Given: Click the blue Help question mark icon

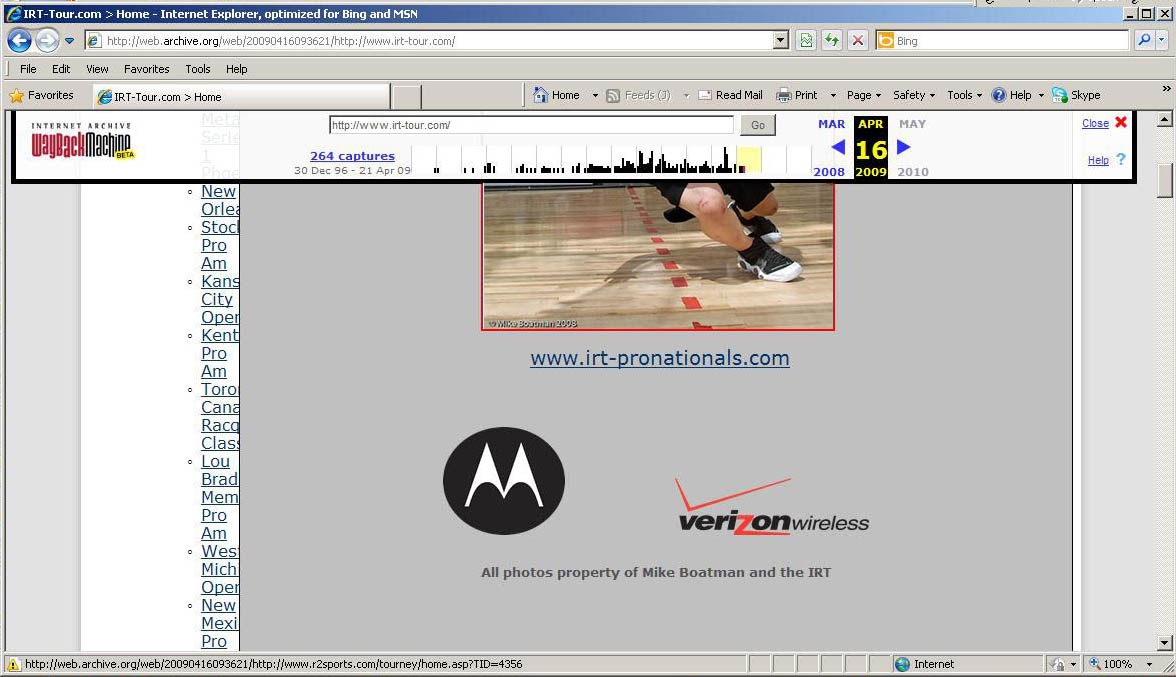Looking at the screenshot, I should click(x=998, y=95).
